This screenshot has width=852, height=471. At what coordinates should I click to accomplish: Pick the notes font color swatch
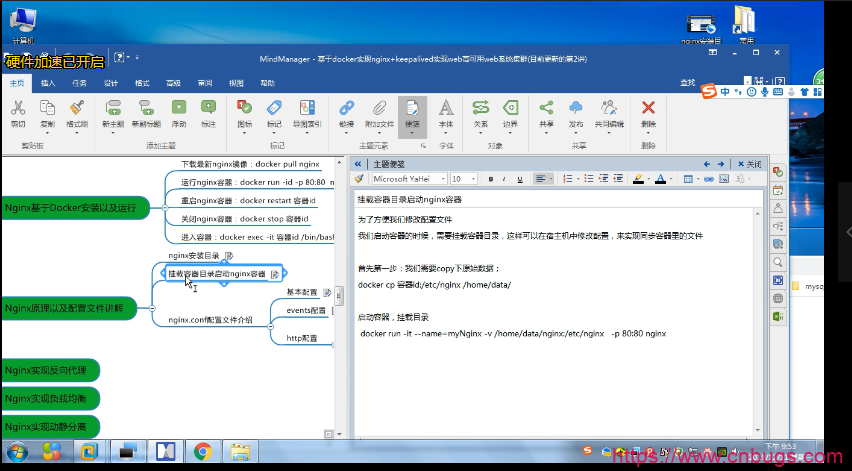point(659,179)
